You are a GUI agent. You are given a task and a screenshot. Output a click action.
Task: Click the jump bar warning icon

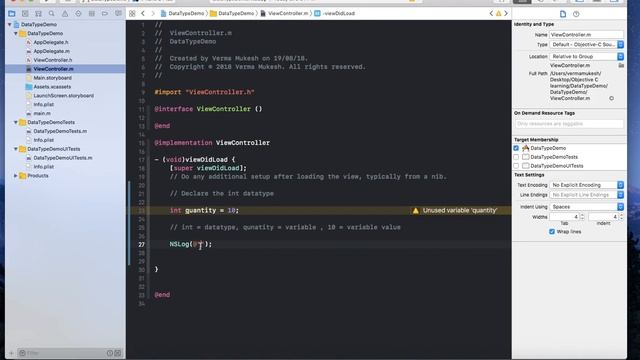[x=498, y=13]
